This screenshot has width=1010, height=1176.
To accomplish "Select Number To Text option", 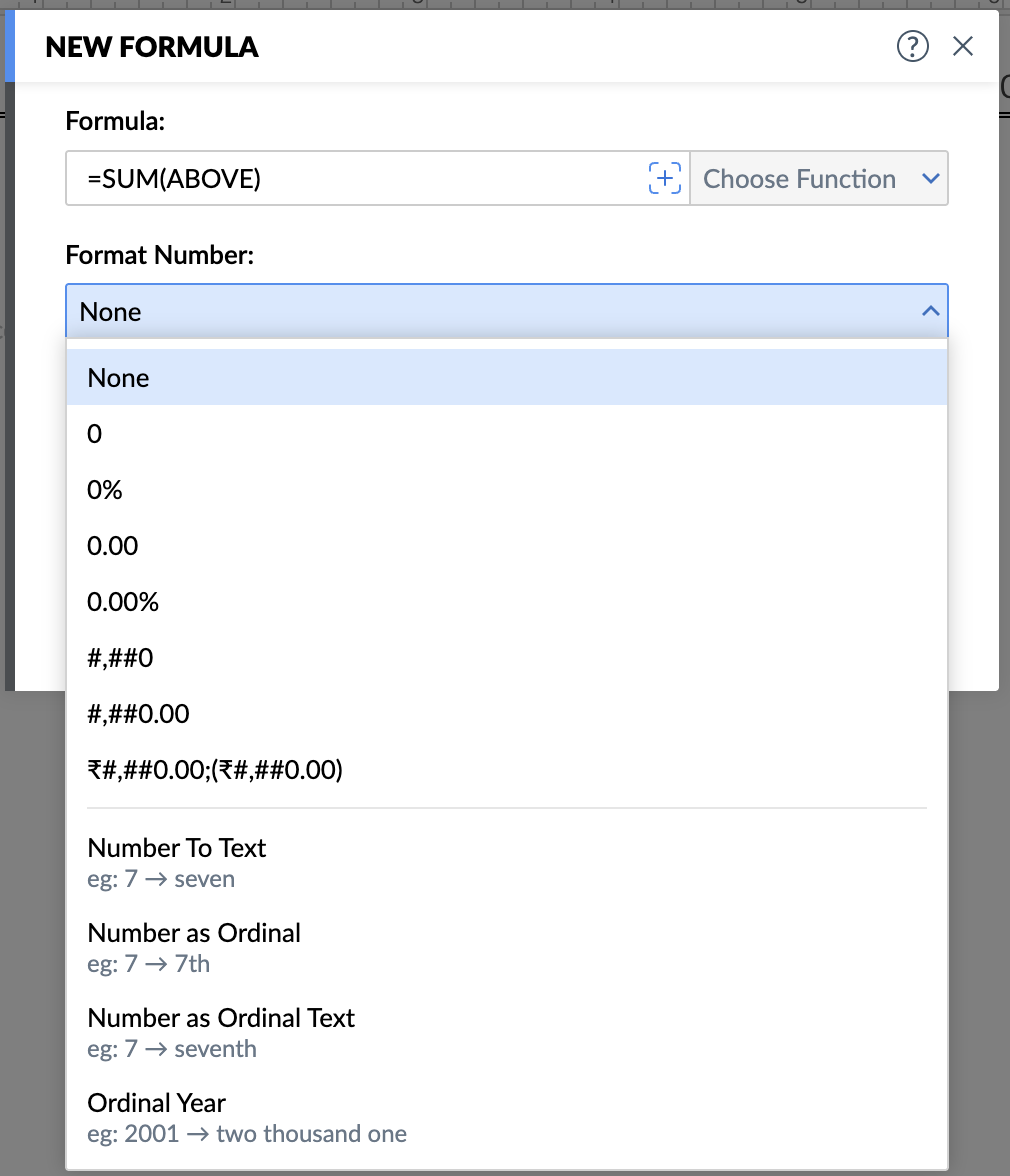I will [x=507, y=862].
